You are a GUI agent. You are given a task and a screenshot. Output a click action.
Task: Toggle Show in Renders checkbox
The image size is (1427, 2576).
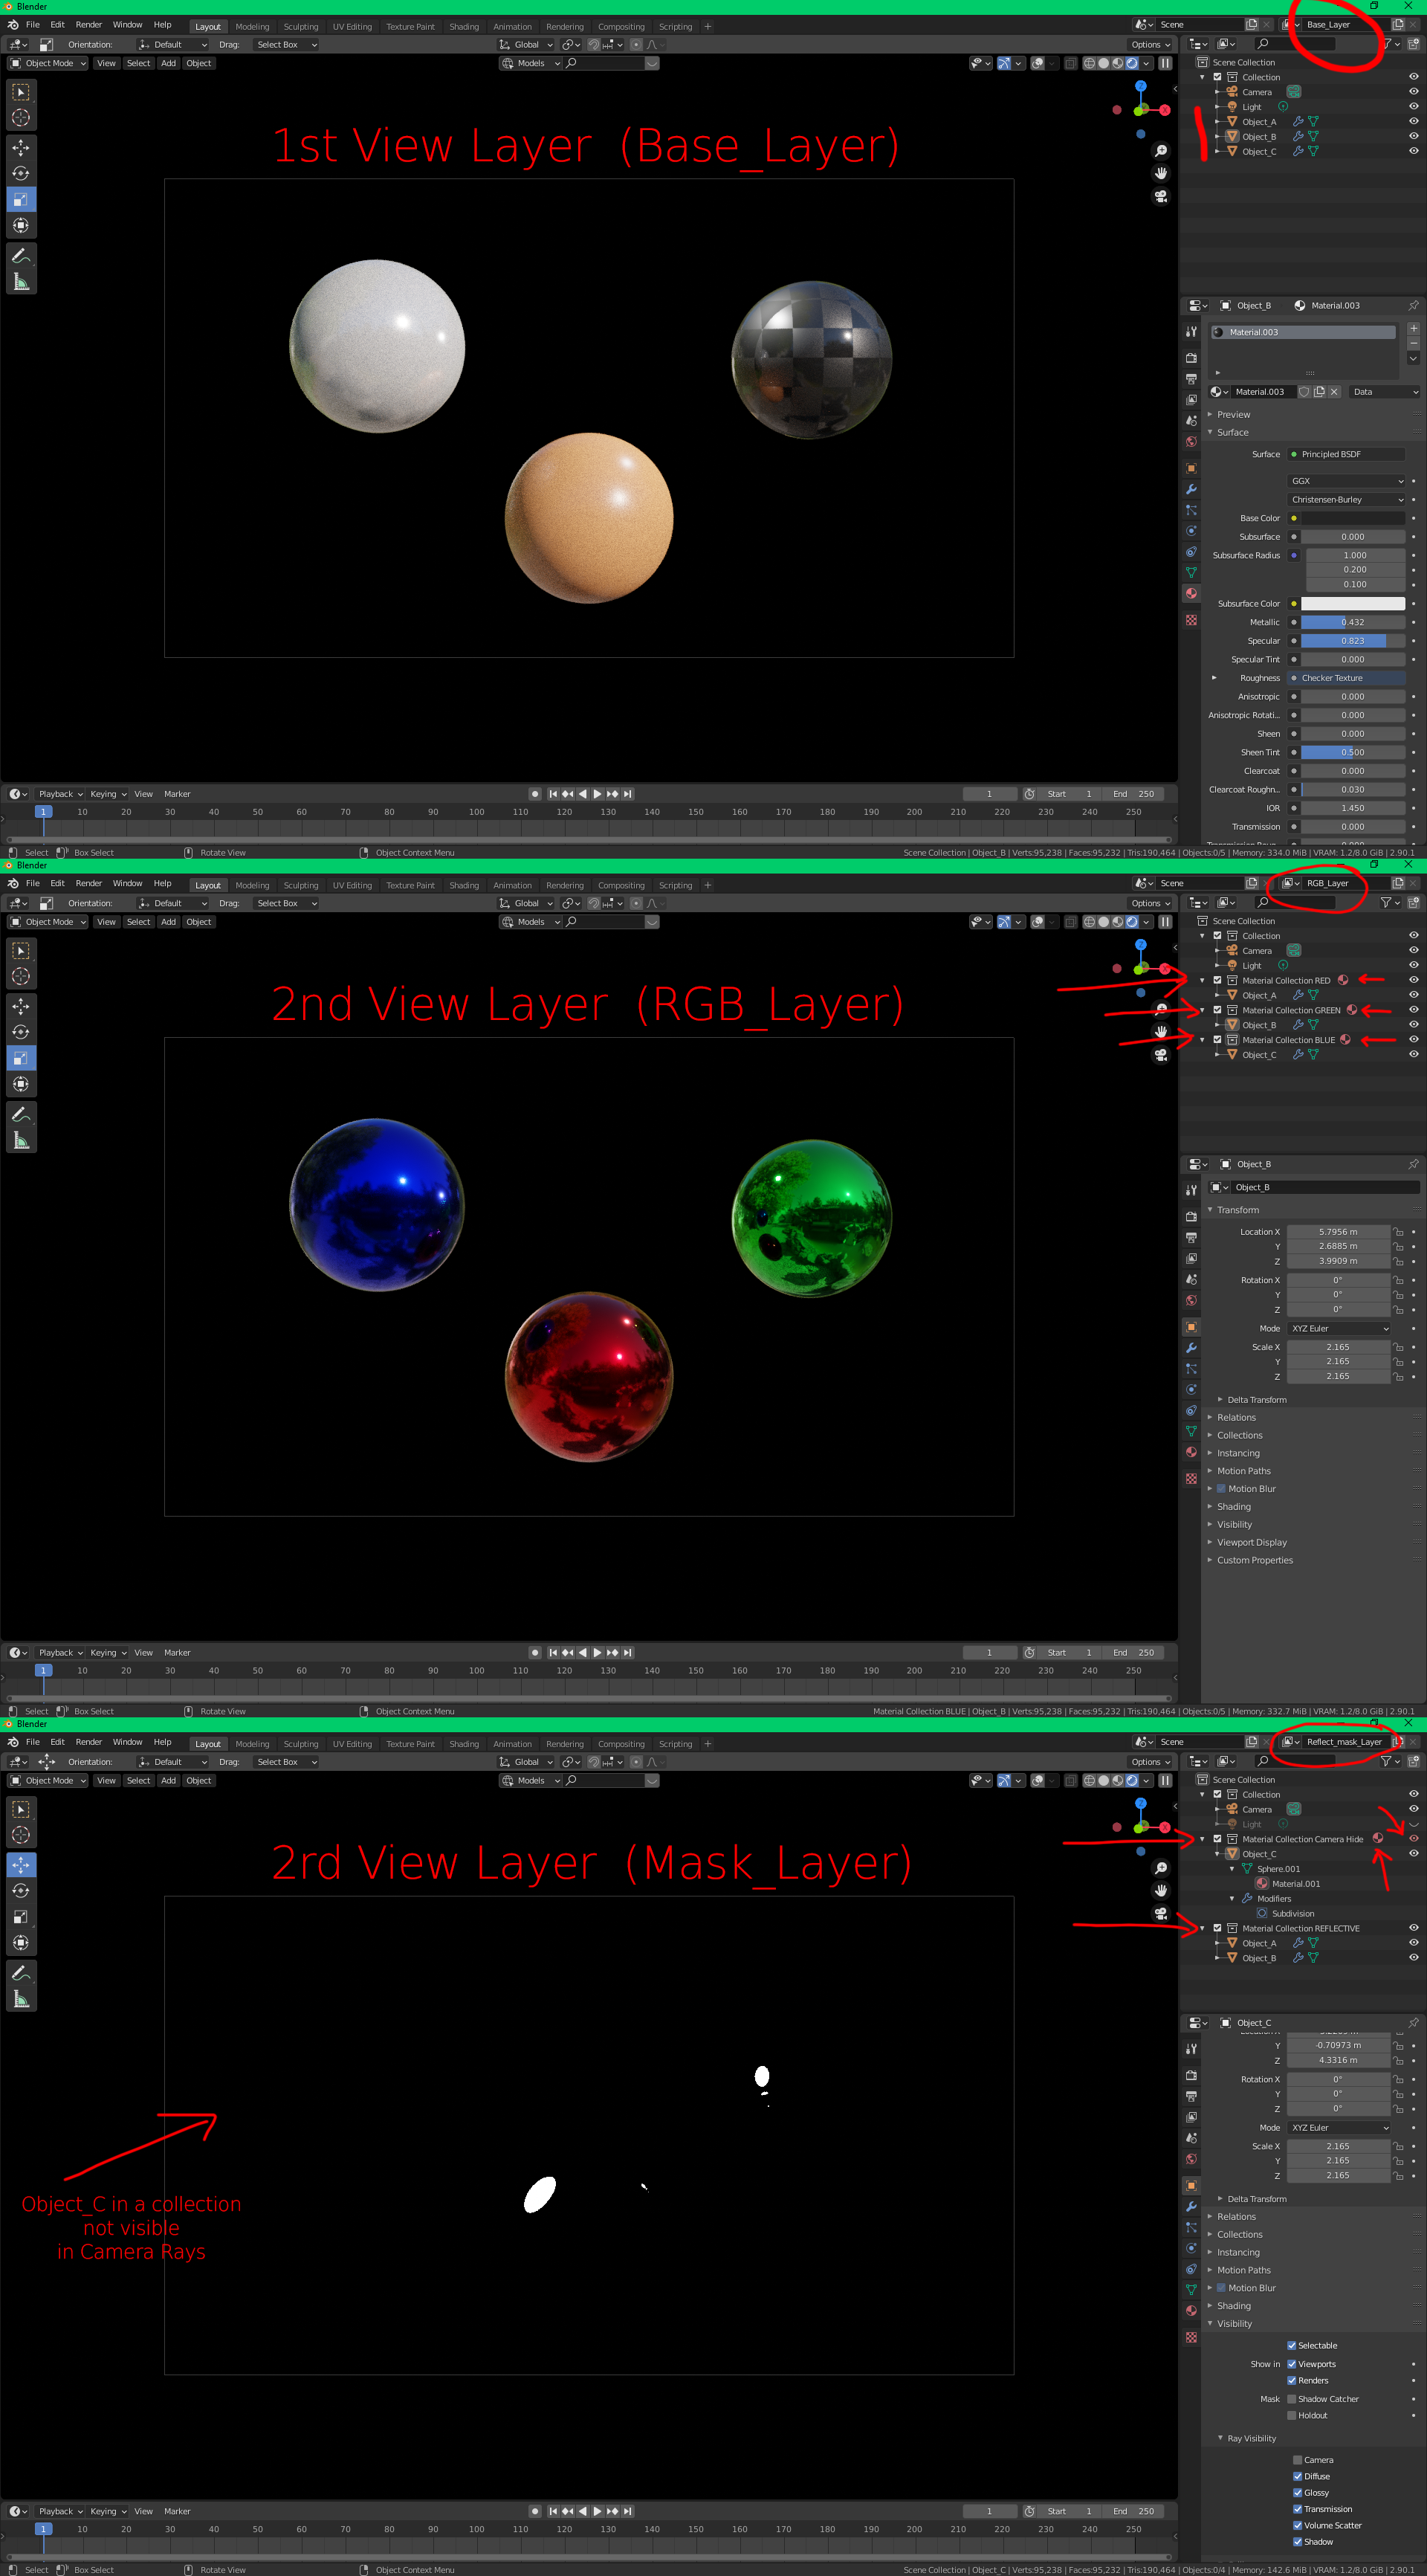1291,2381
